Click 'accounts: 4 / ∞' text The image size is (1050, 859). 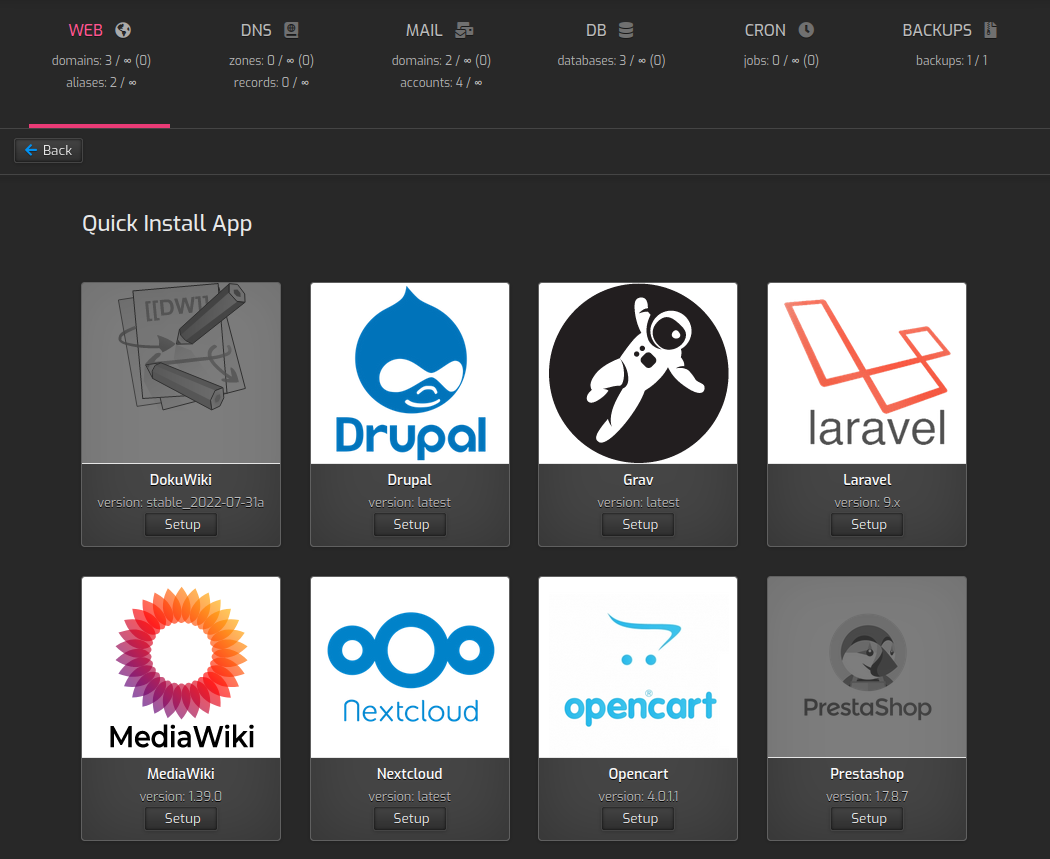click(441, 82)
